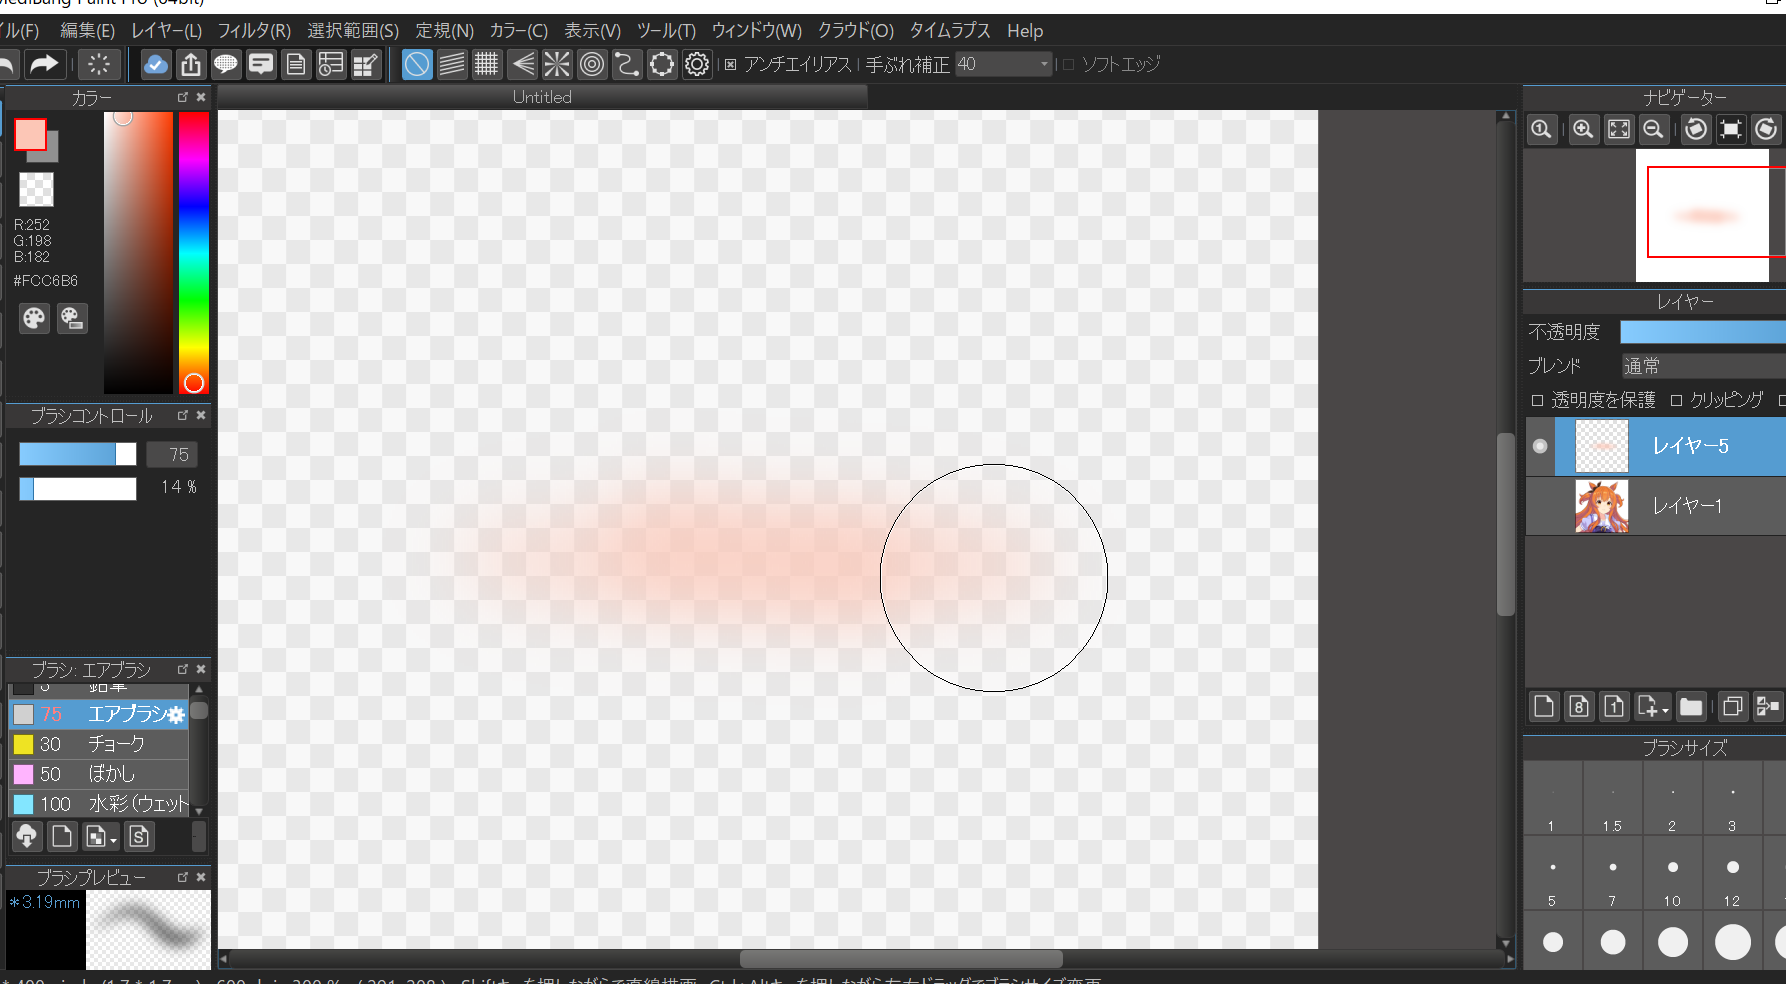
Task: Enable the 透明度を保護 checkbox
Action: click(1538, 400)
